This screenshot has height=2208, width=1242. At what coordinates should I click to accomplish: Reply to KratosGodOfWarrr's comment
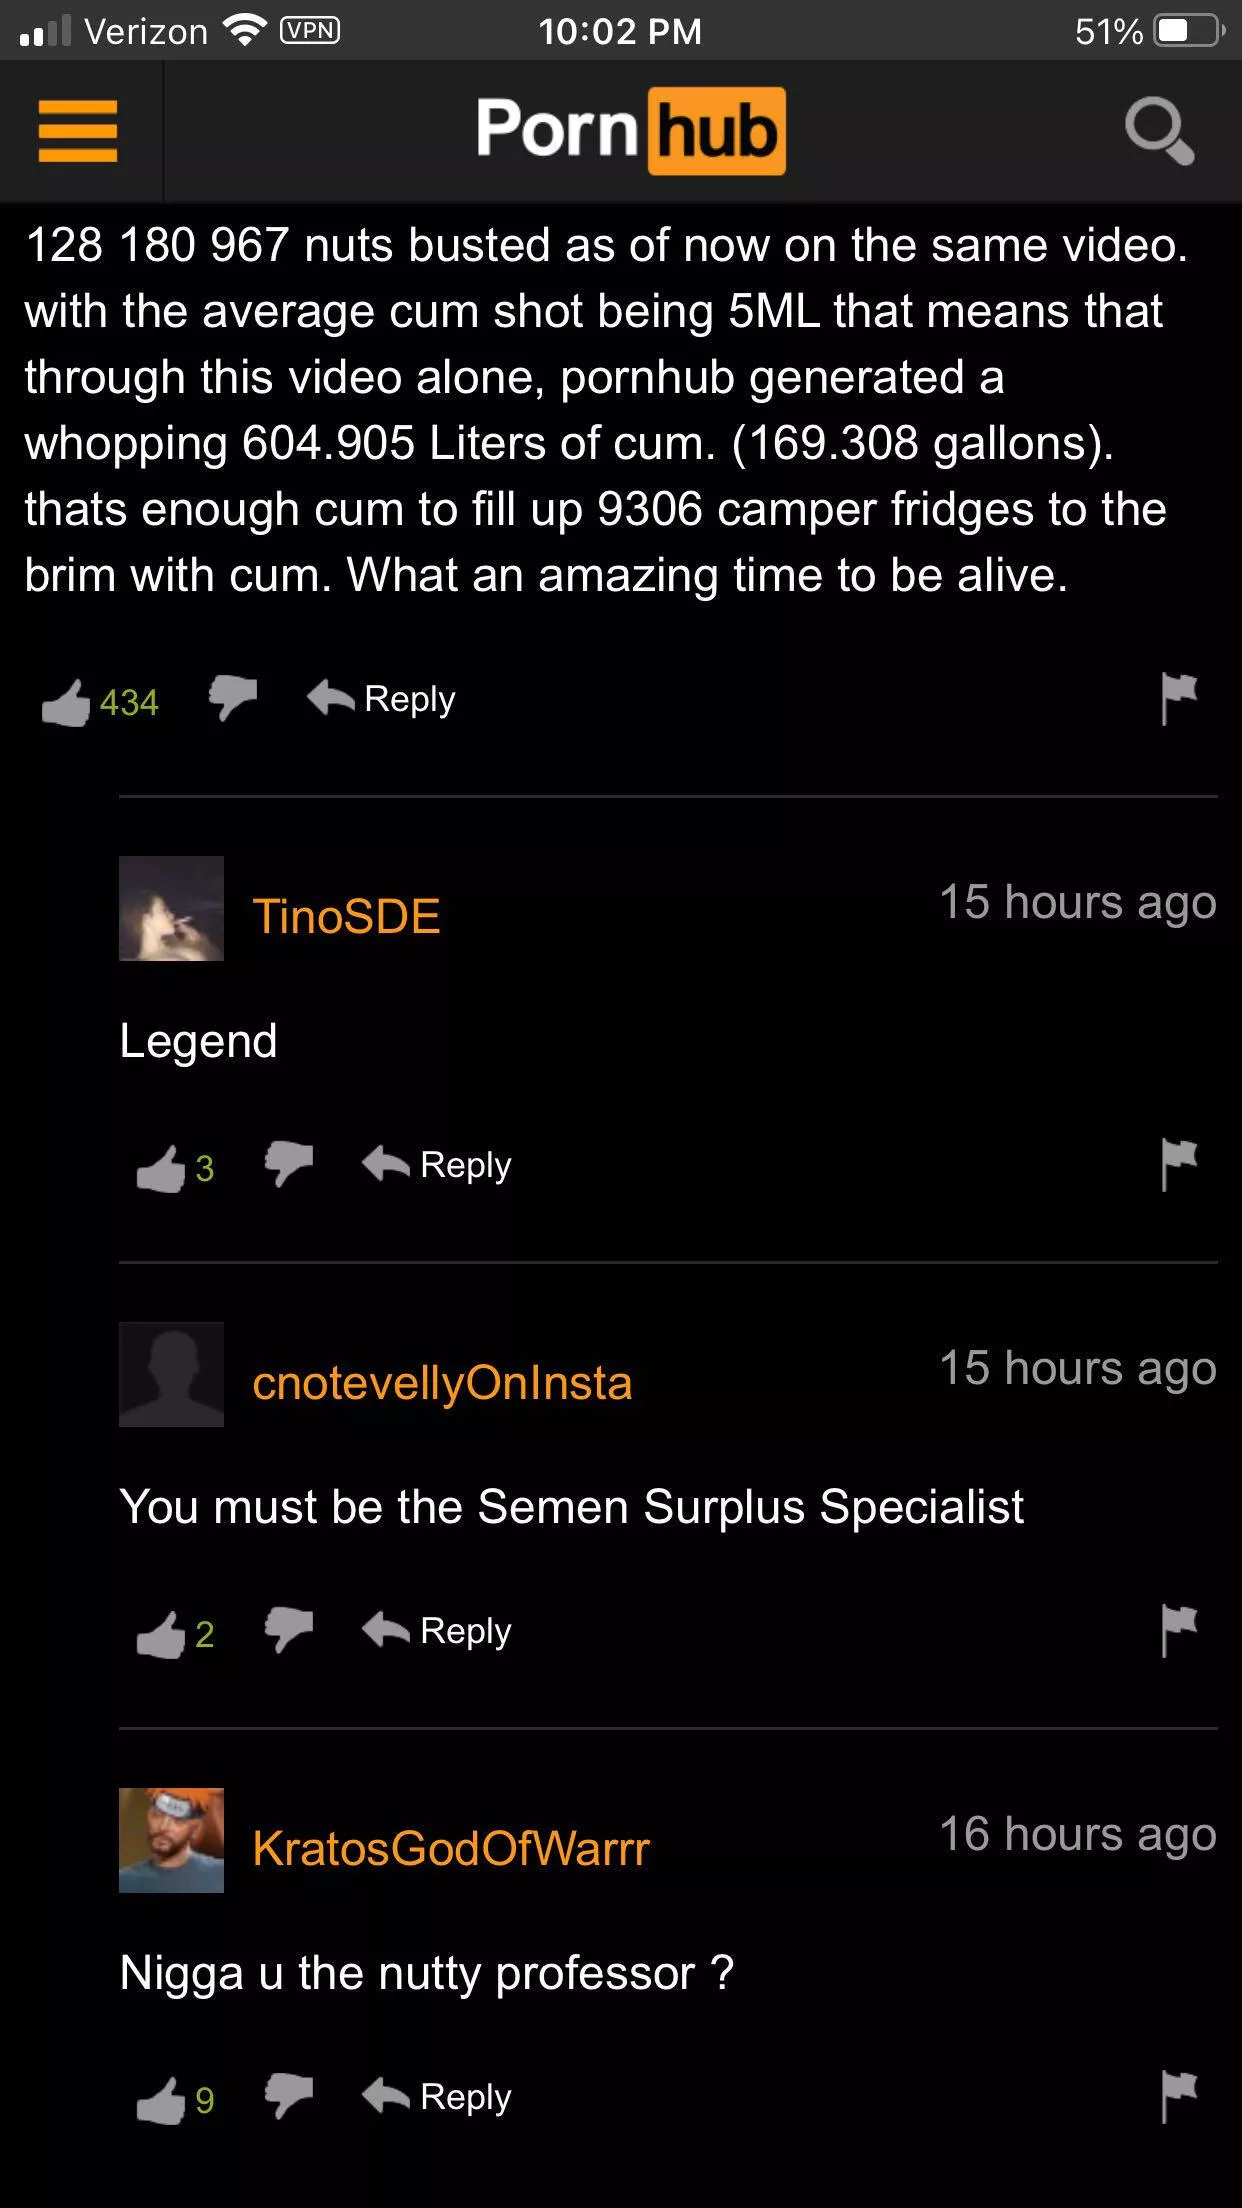437,2096
